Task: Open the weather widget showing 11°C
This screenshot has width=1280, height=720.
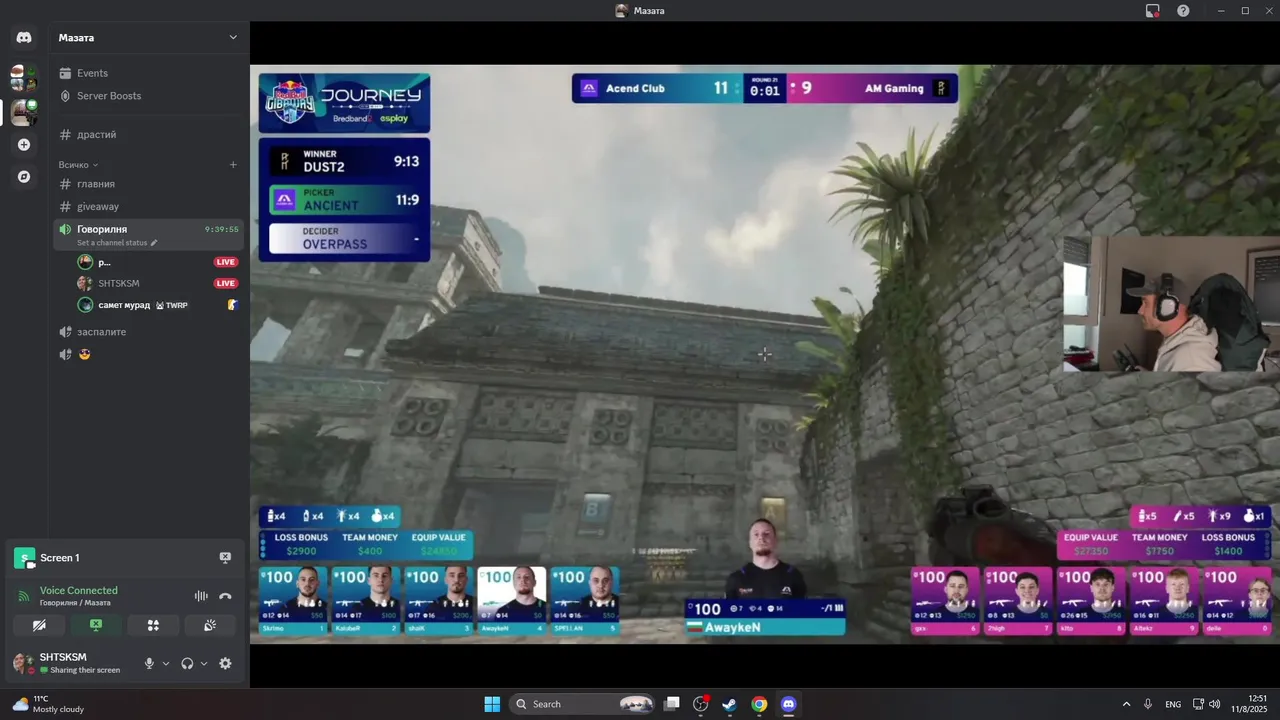Action: pyautogui.click(x=48, y=704)
